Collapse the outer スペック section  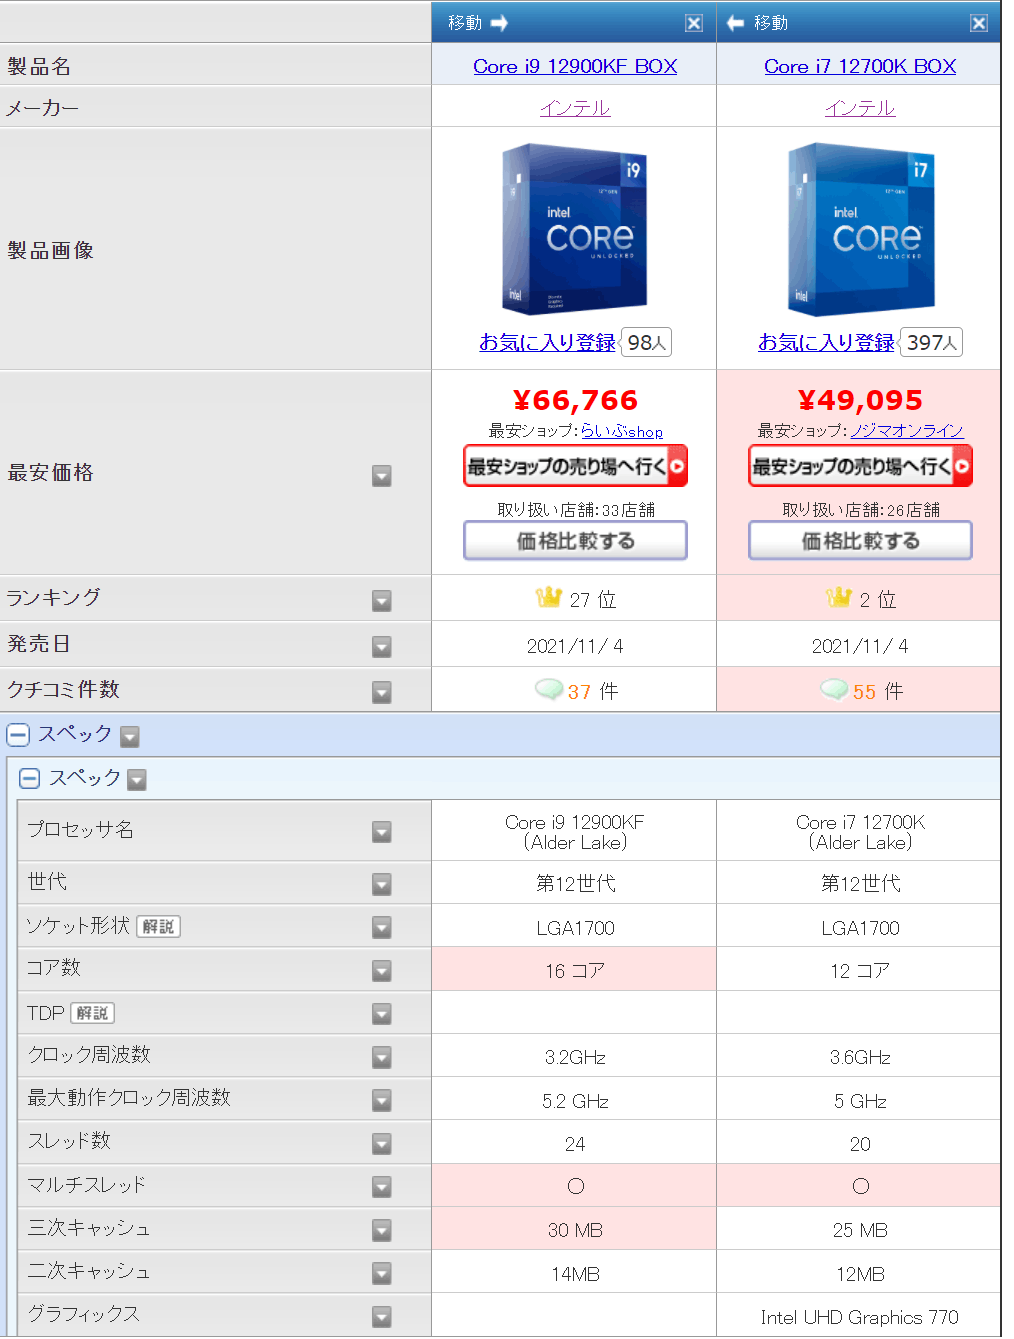pos(18,735)
